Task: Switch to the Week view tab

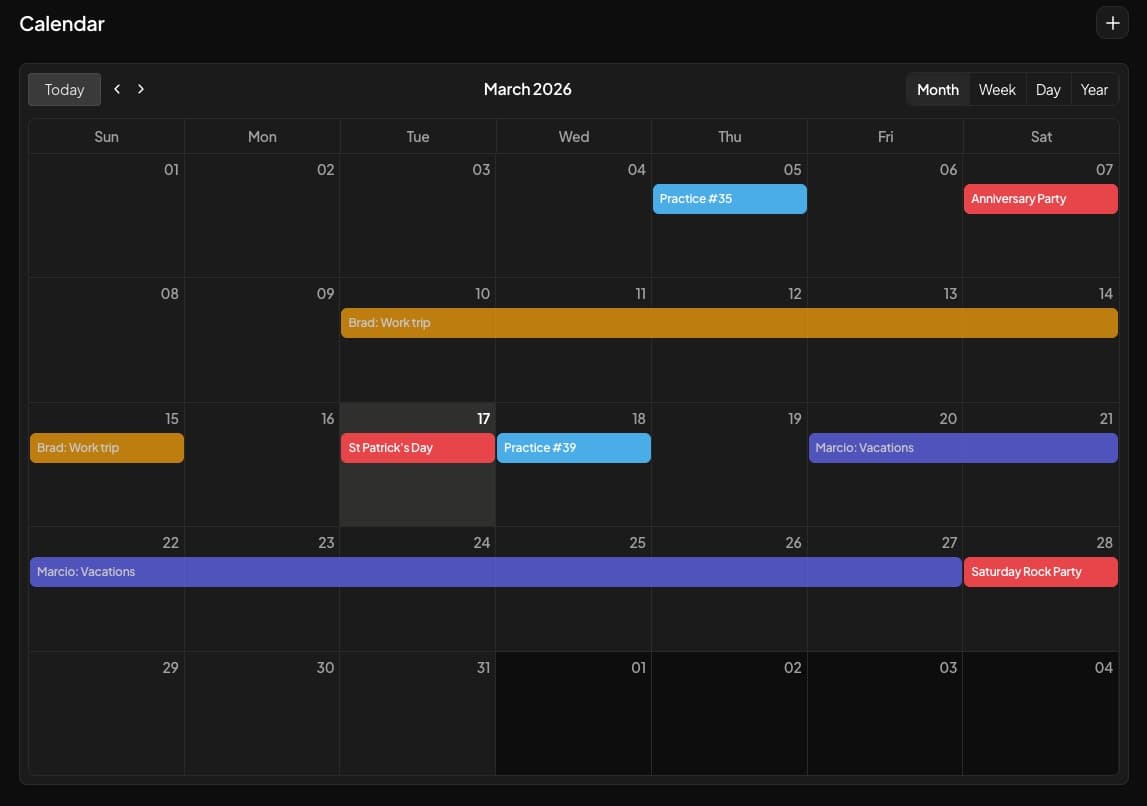Action: pos(997,89)
